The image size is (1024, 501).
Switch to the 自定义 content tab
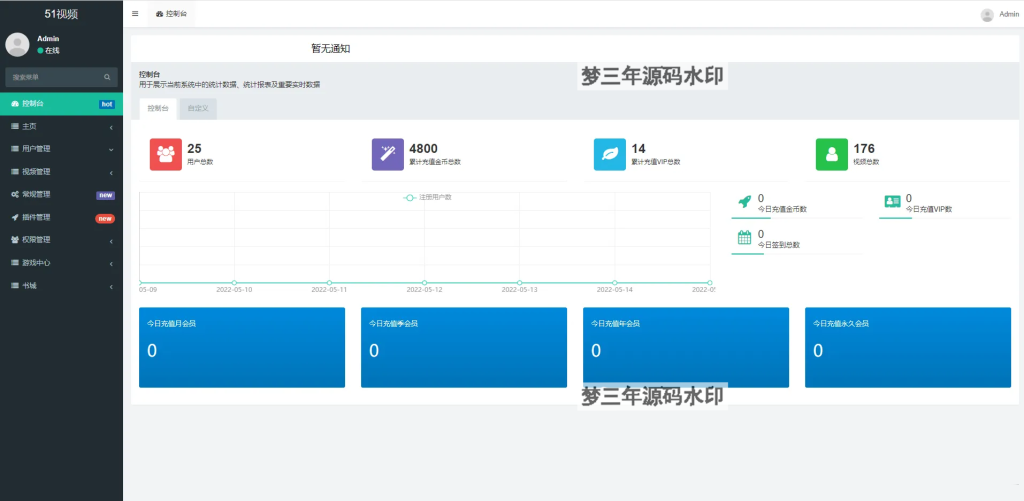point(198,109)
